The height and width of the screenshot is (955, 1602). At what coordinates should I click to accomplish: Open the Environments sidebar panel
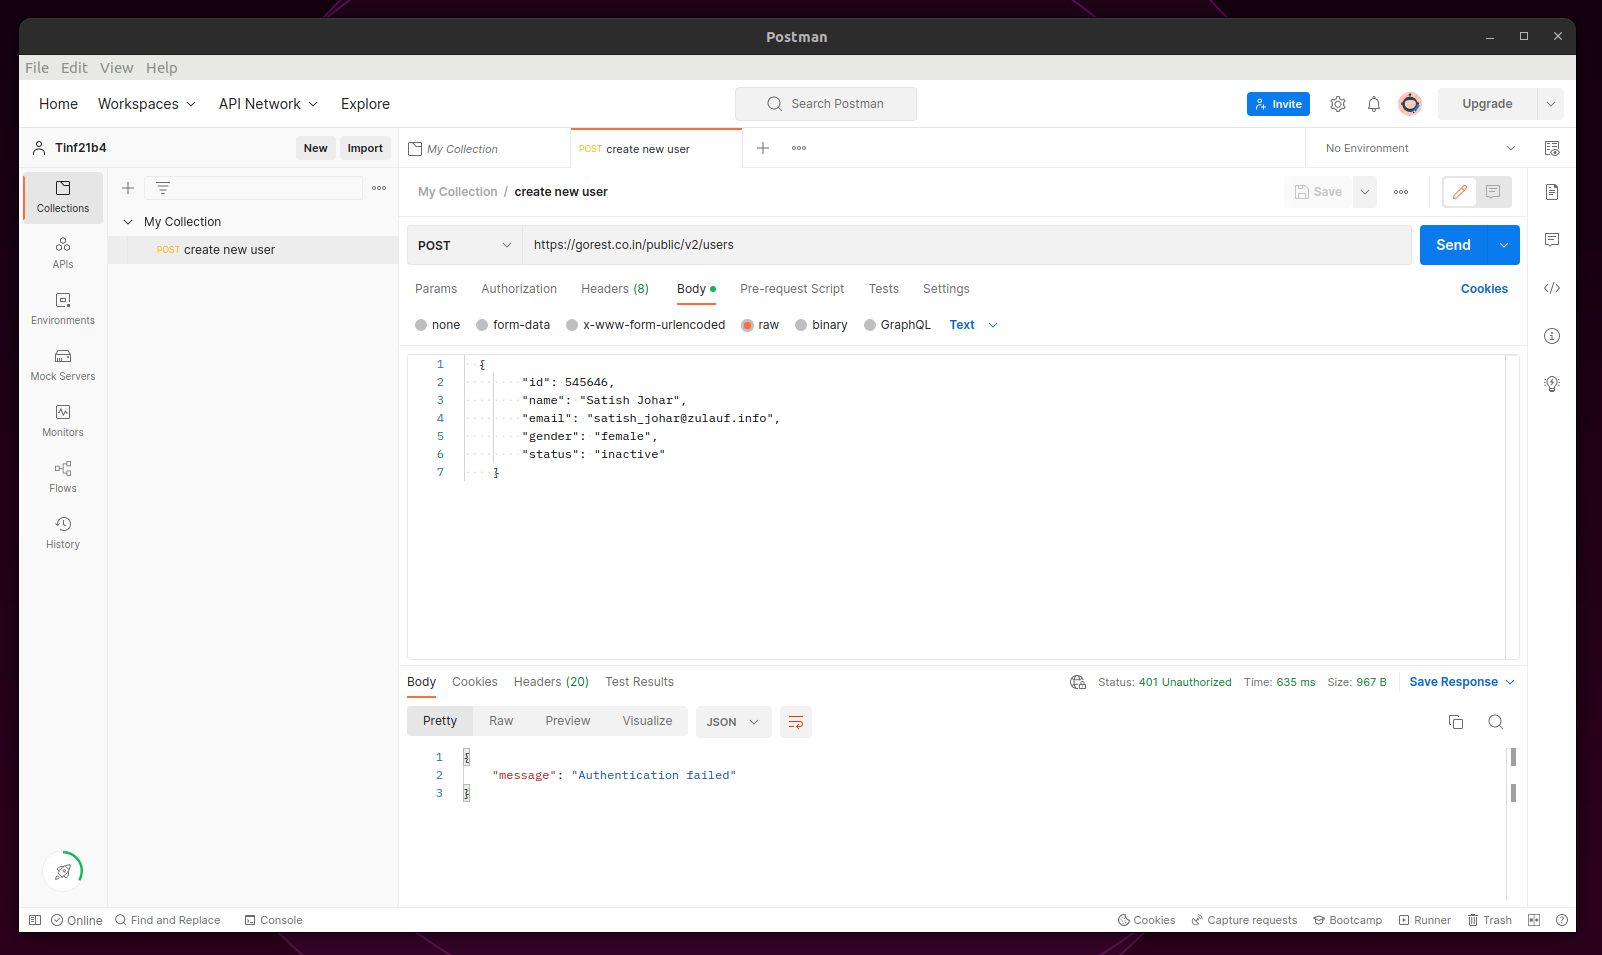(63, 309)
